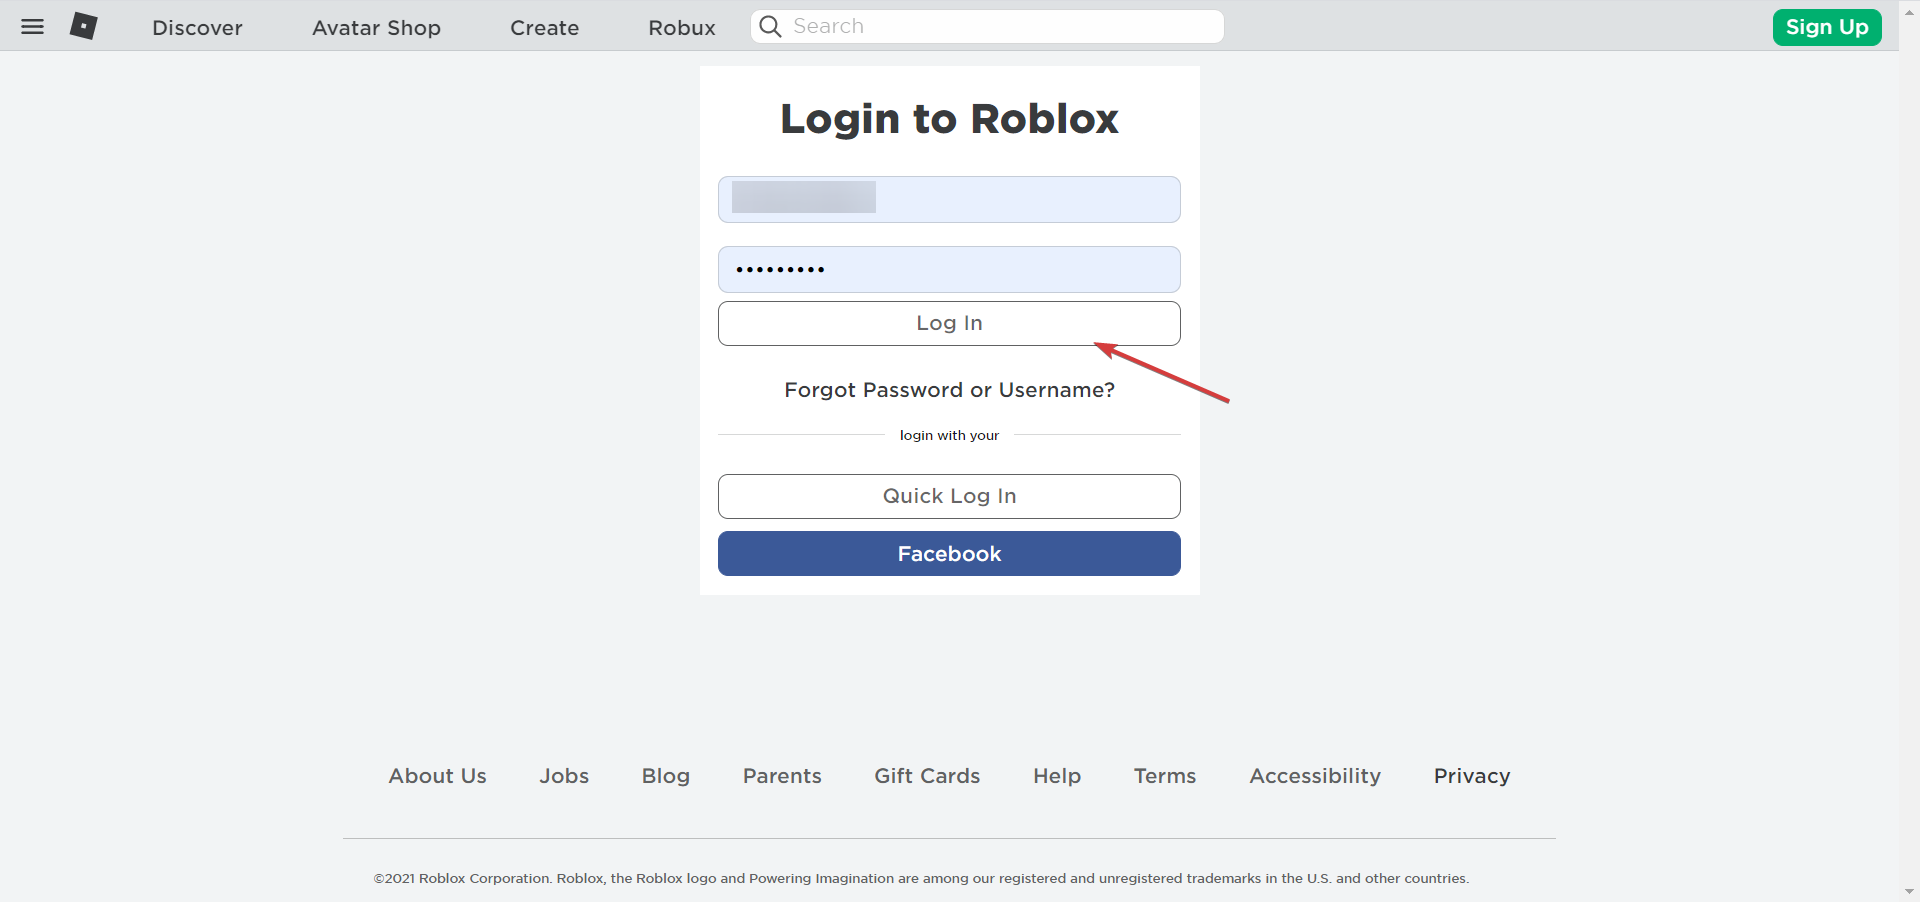Select Robux in the top navigation

(x=682, y=28)
